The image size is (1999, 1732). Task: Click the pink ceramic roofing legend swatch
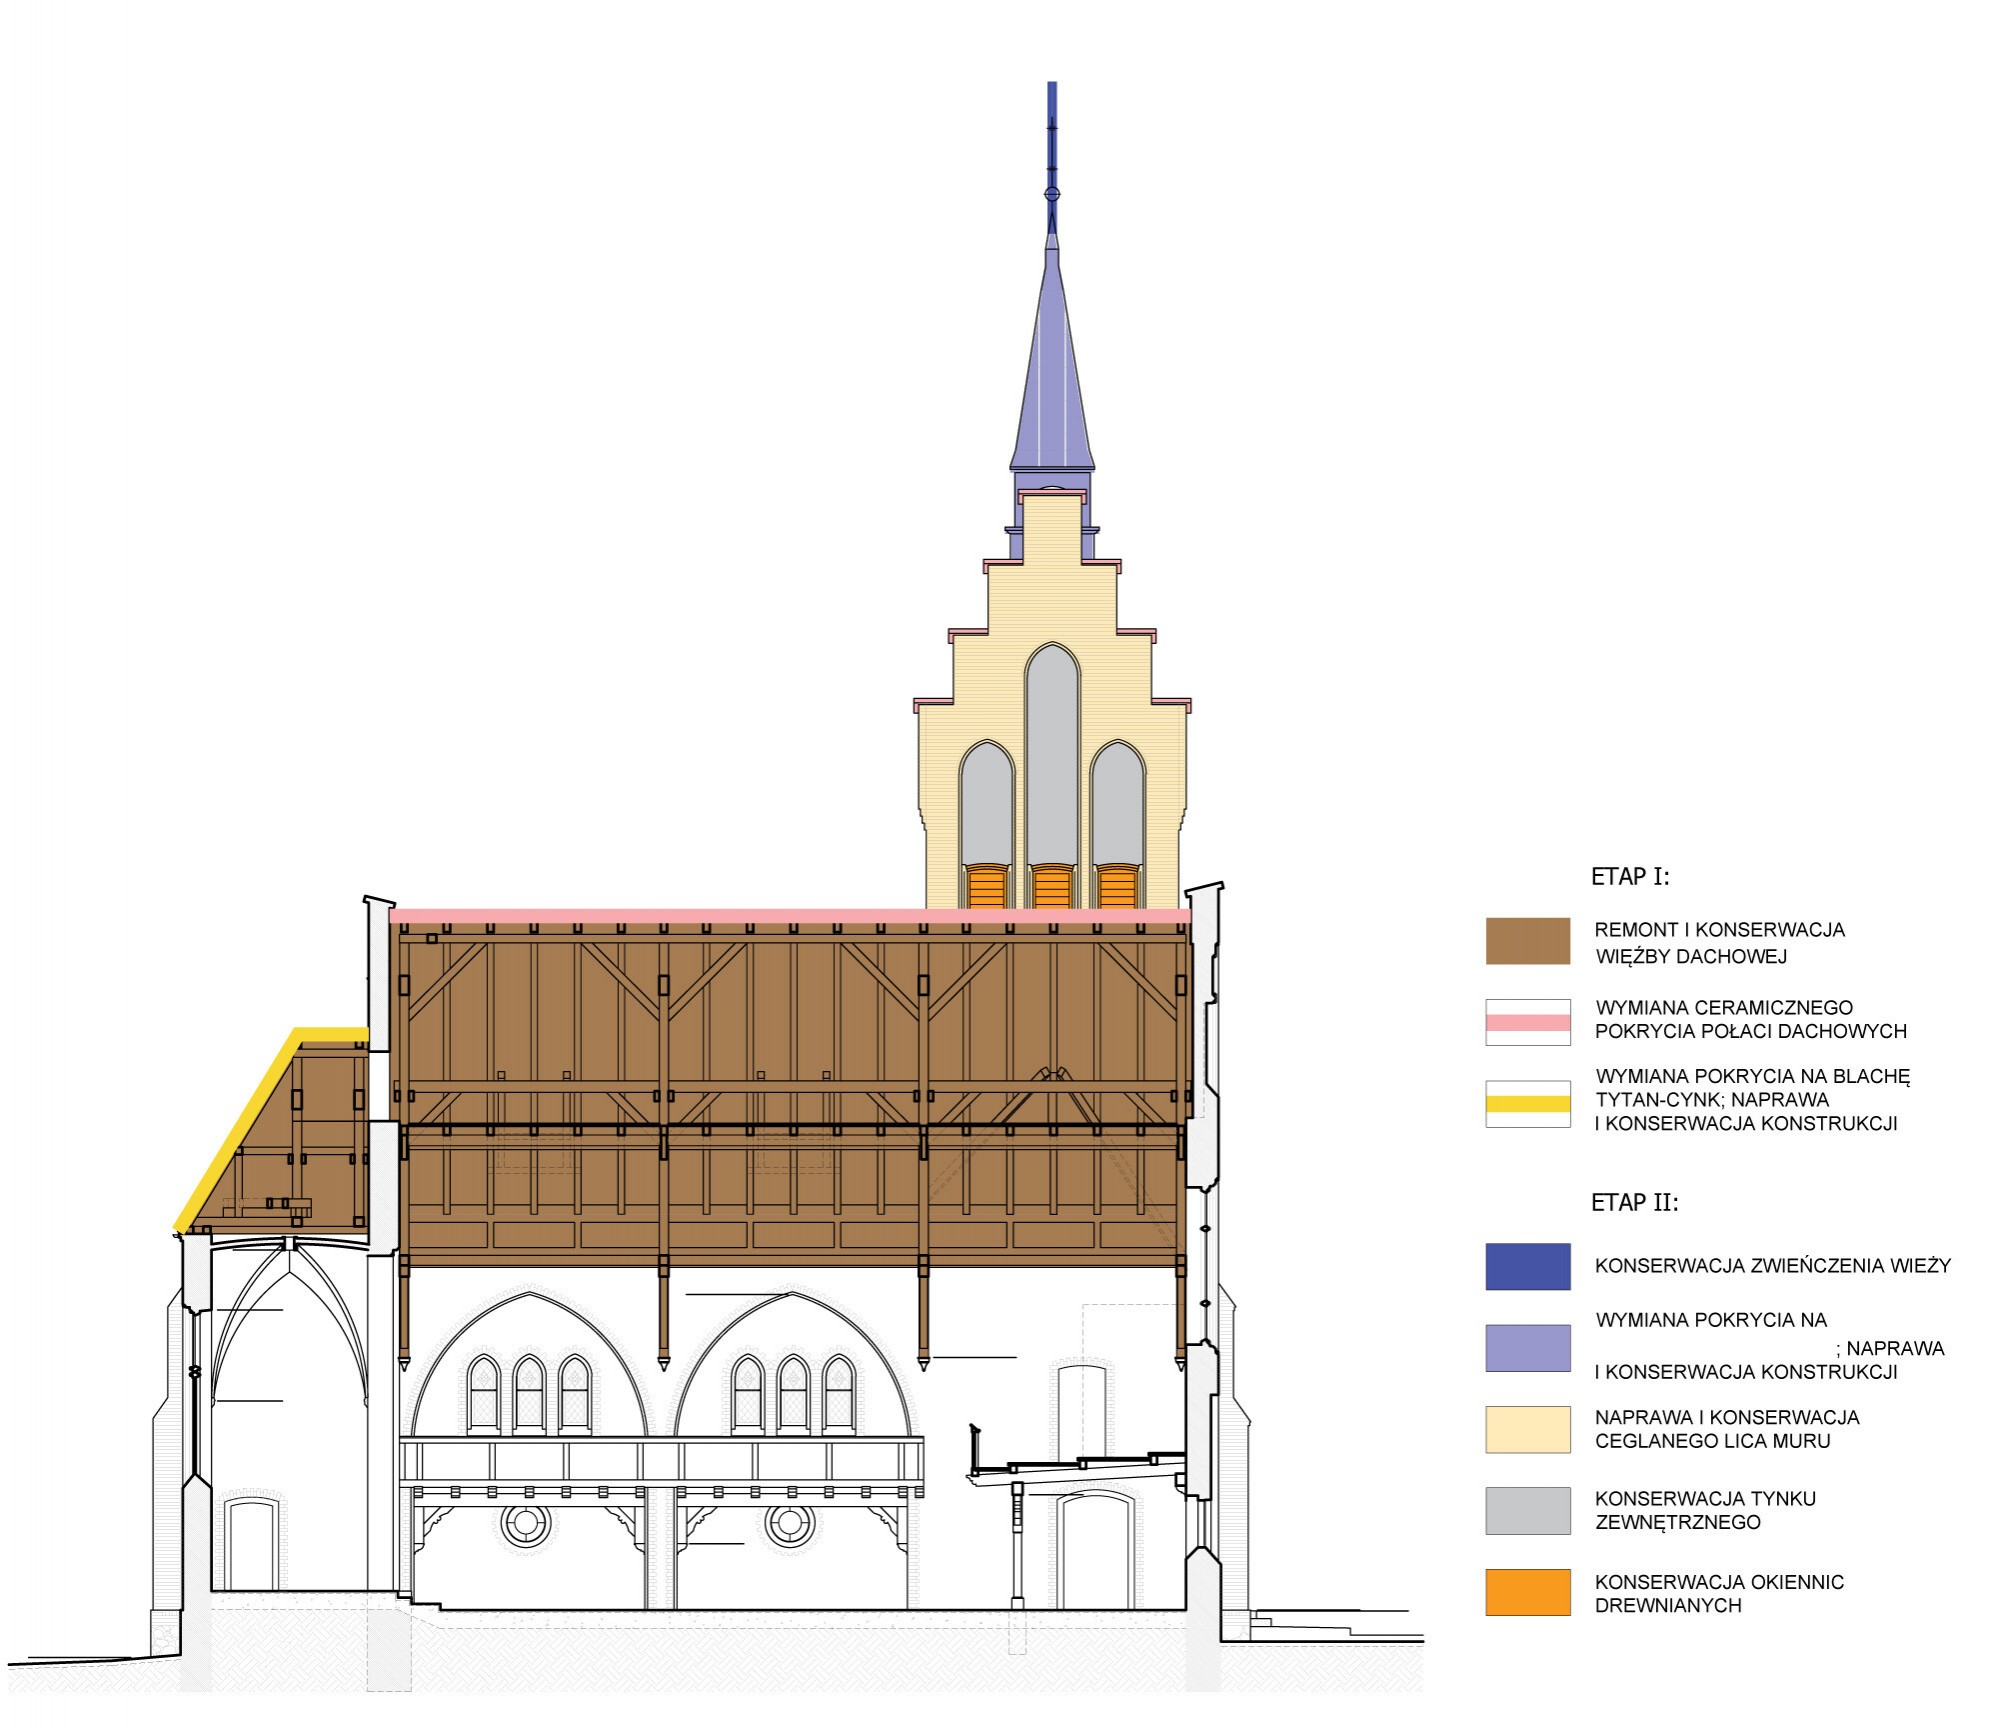(x=1527, y=1022)
